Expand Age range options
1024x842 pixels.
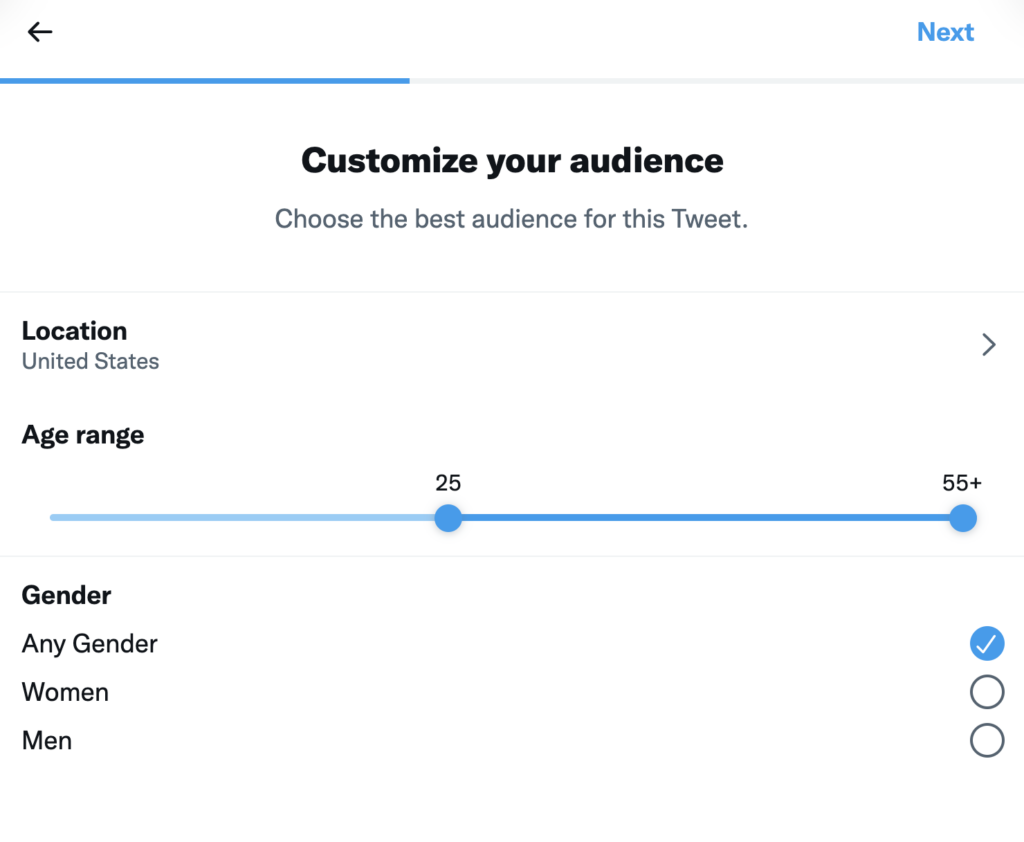click(82, 434)
